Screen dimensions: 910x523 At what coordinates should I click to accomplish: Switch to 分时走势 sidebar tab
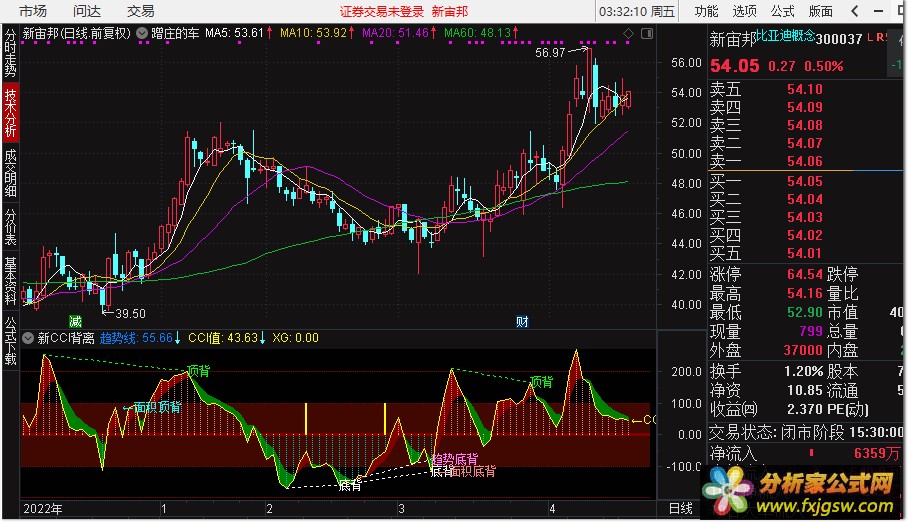[10, 53]
